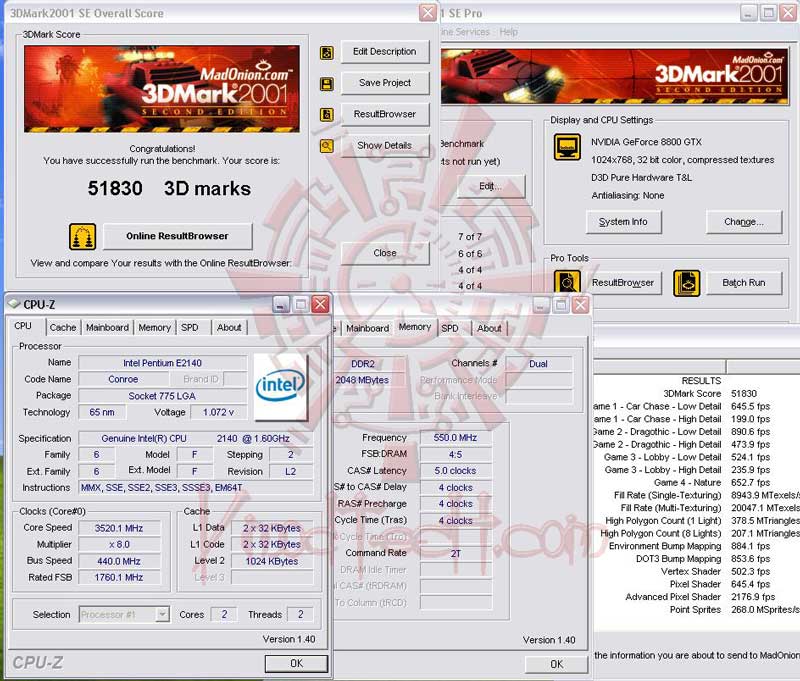Click the Intel logo in CPU-Z
800x681 pixels.
[x=281, y=386]
